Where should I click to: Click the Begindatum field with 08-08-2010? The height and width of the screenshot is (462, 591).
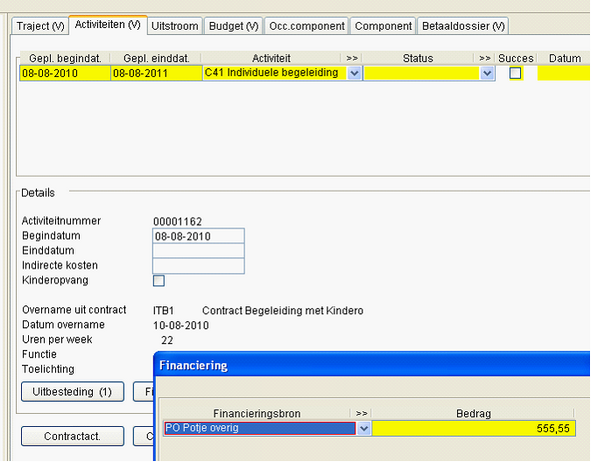tap(198, 236)
